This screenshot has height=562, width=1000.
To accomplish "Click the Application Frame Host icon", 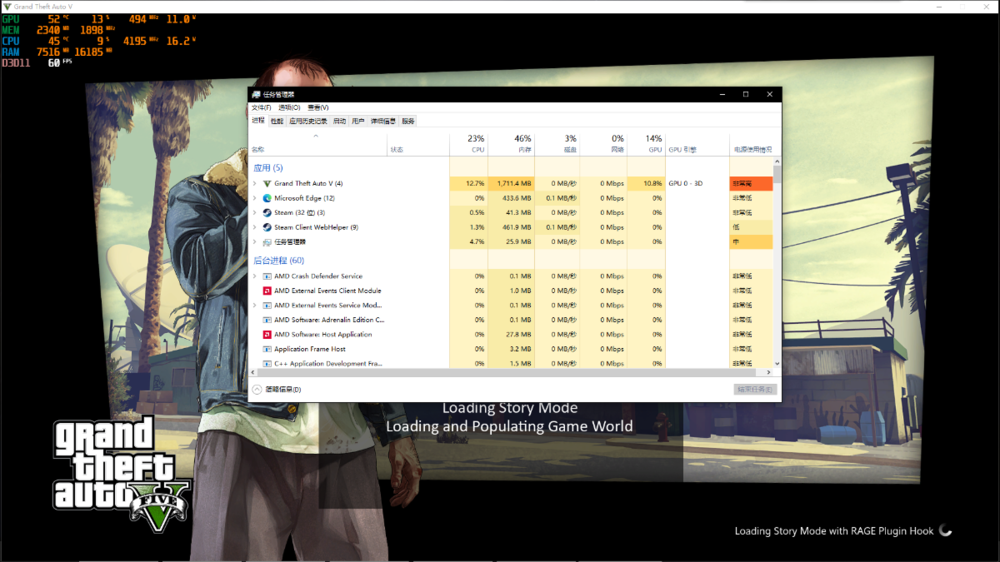I will [267, 349].
